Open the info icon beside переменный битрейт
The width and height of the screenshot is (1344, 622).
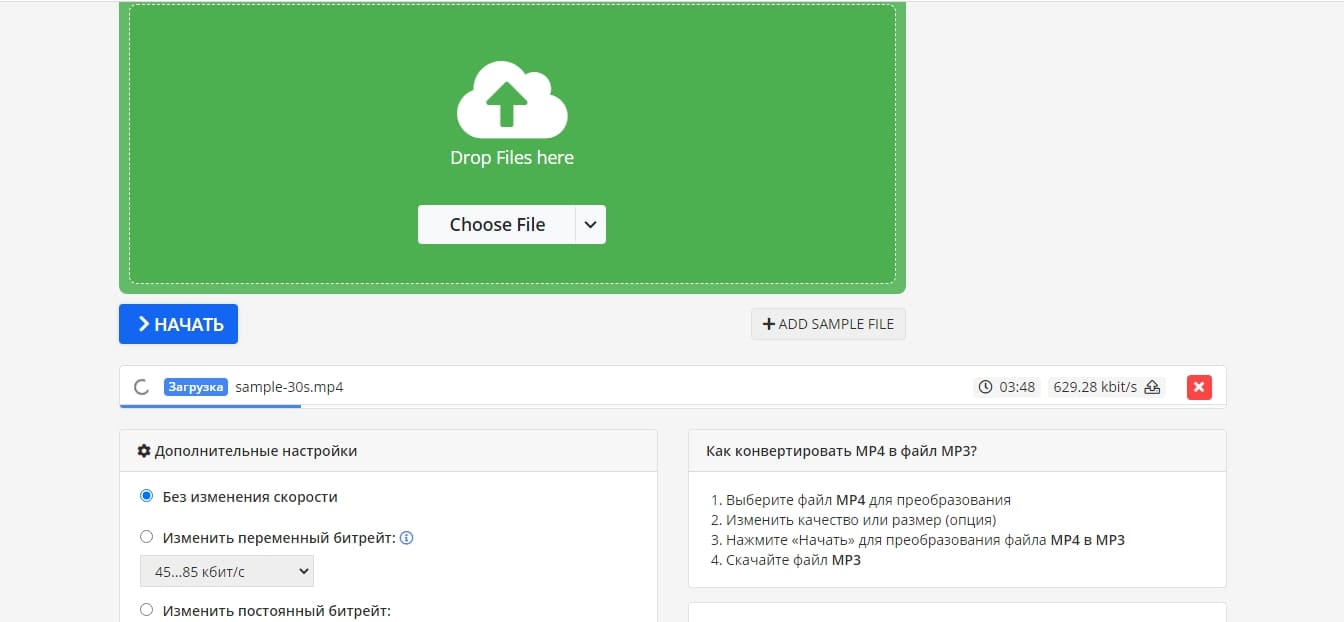click(407, 538)
